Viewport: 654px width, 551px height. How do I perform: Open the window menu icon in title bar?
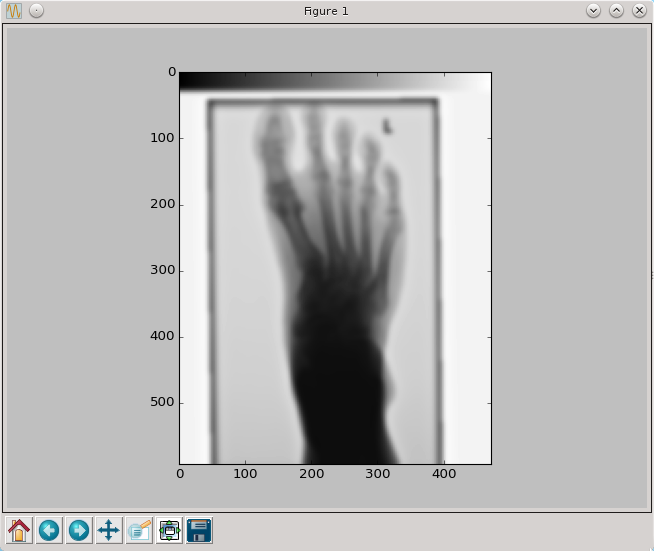click(x=15, y=11)
